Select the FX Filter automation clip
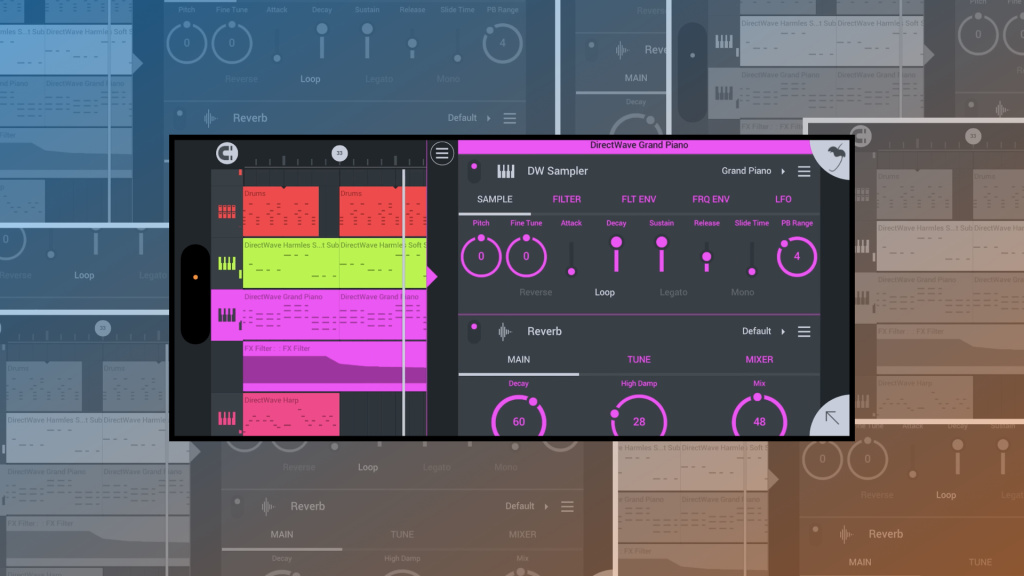 pyautogui.click(x=334, y=368)
